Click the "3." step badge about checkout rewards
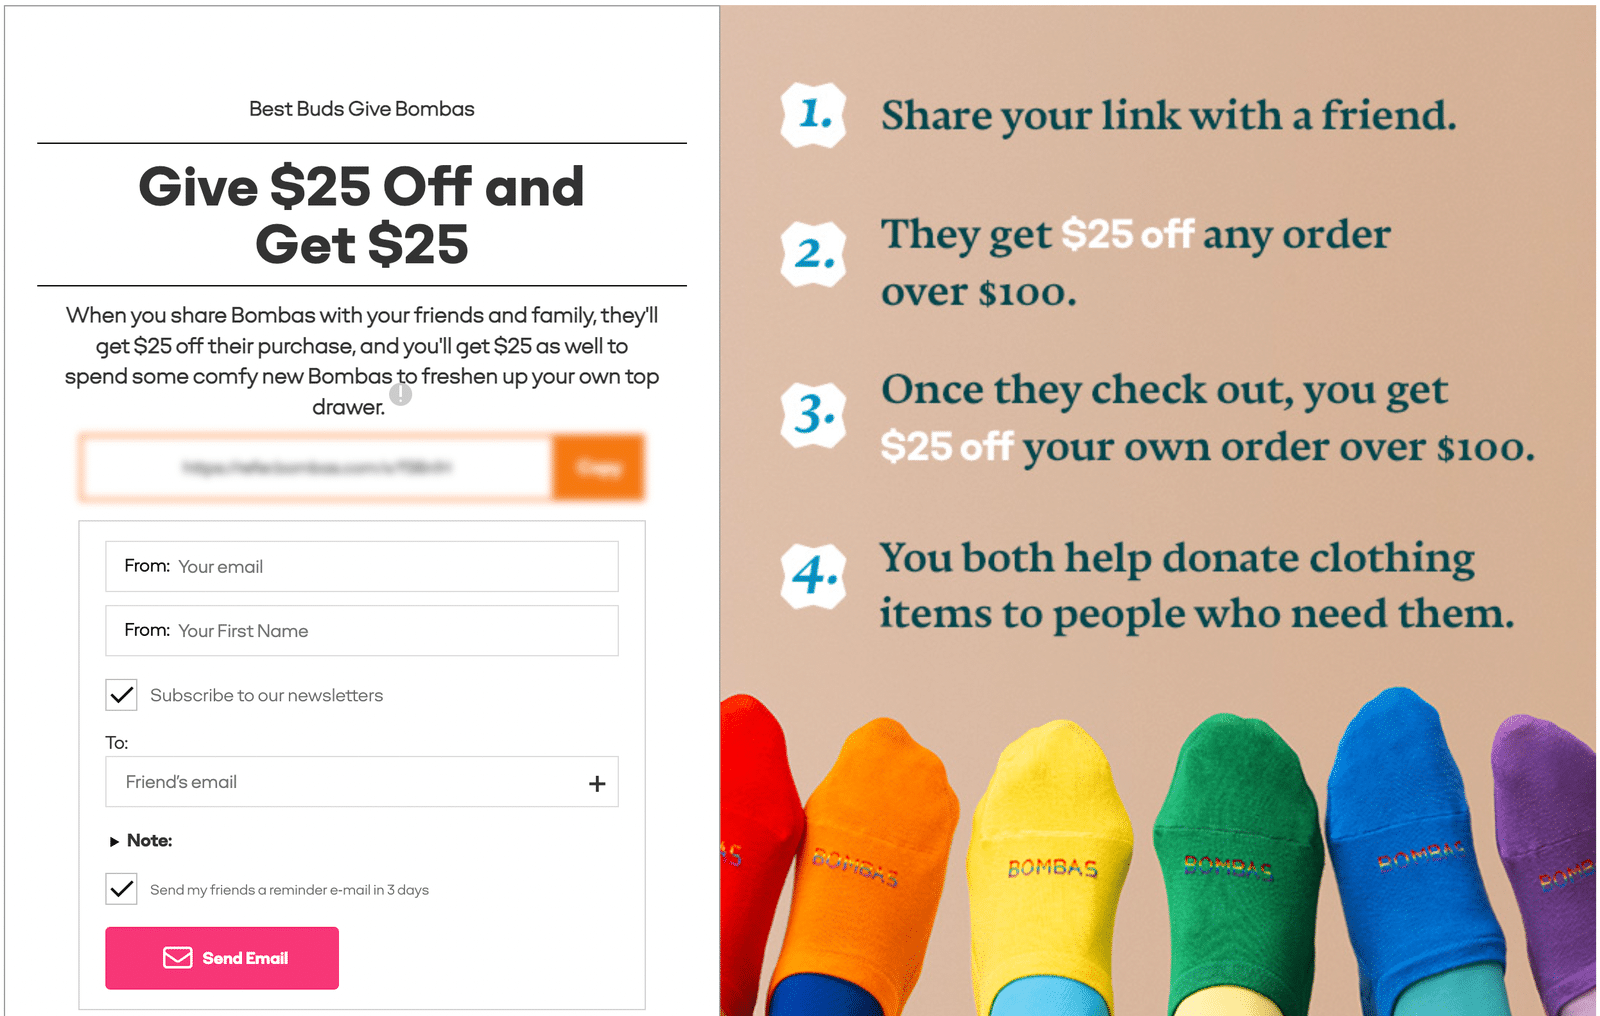The height and width of the screenshot is (1016, 1600). (x=813, y=416)
